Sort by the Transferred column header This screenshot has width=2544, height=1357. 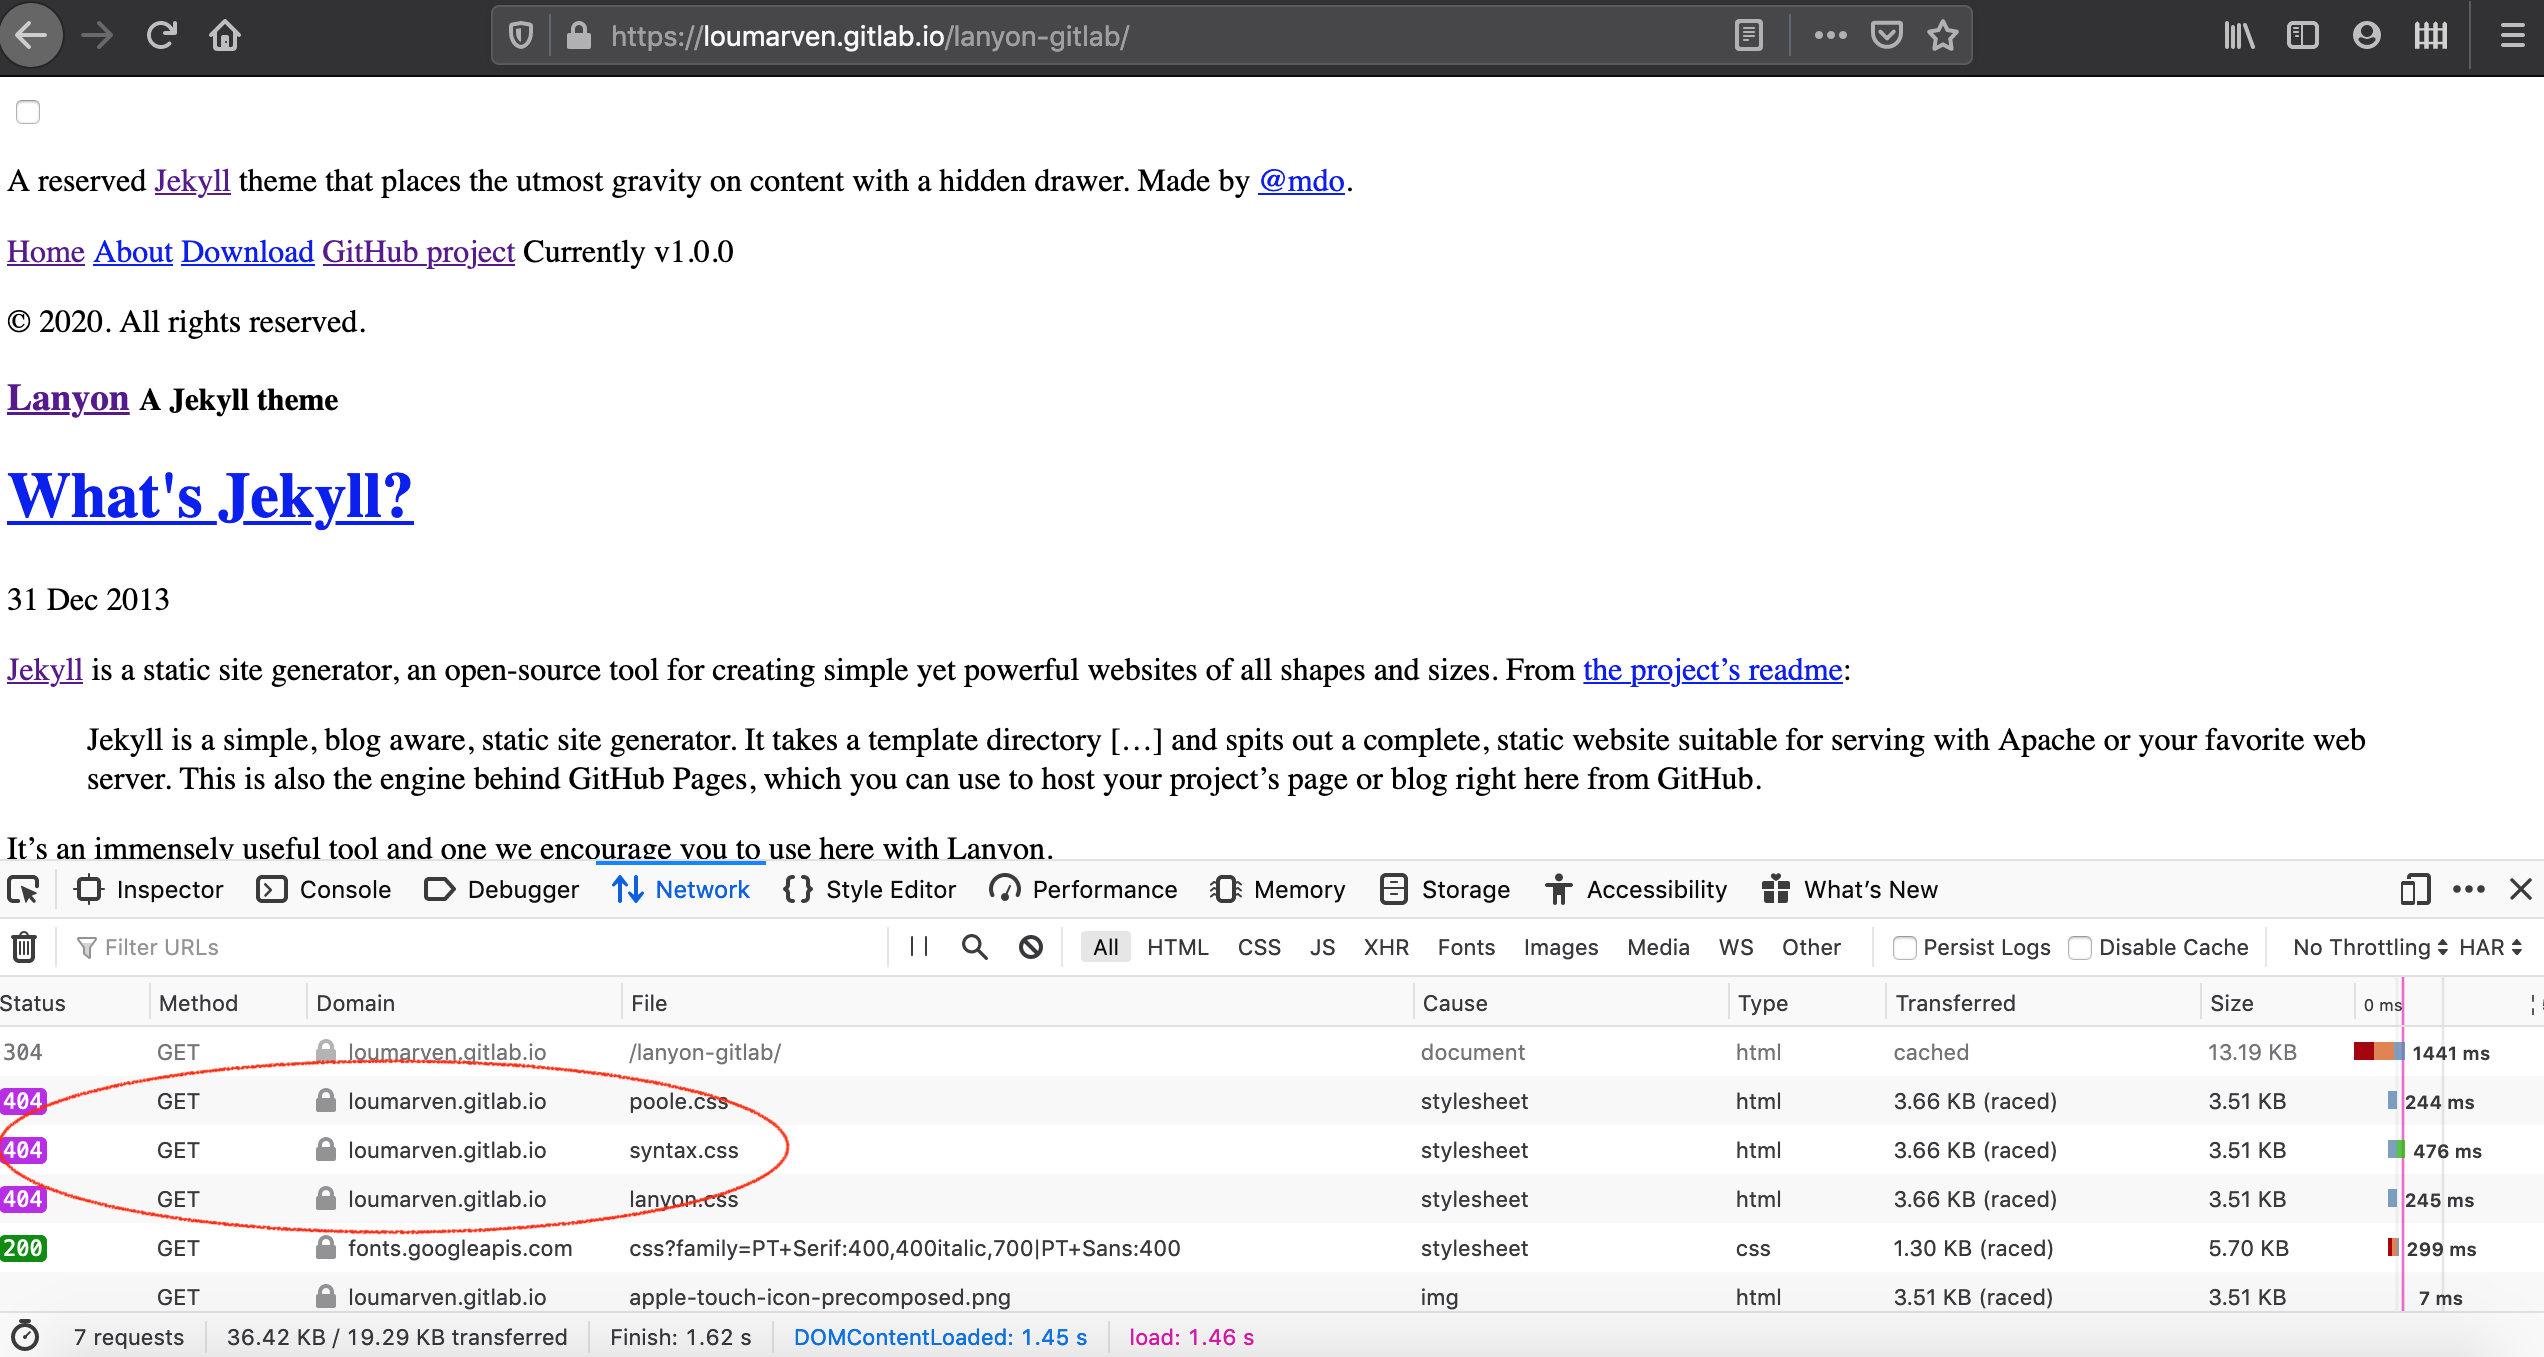(x=2041, y=1003)
